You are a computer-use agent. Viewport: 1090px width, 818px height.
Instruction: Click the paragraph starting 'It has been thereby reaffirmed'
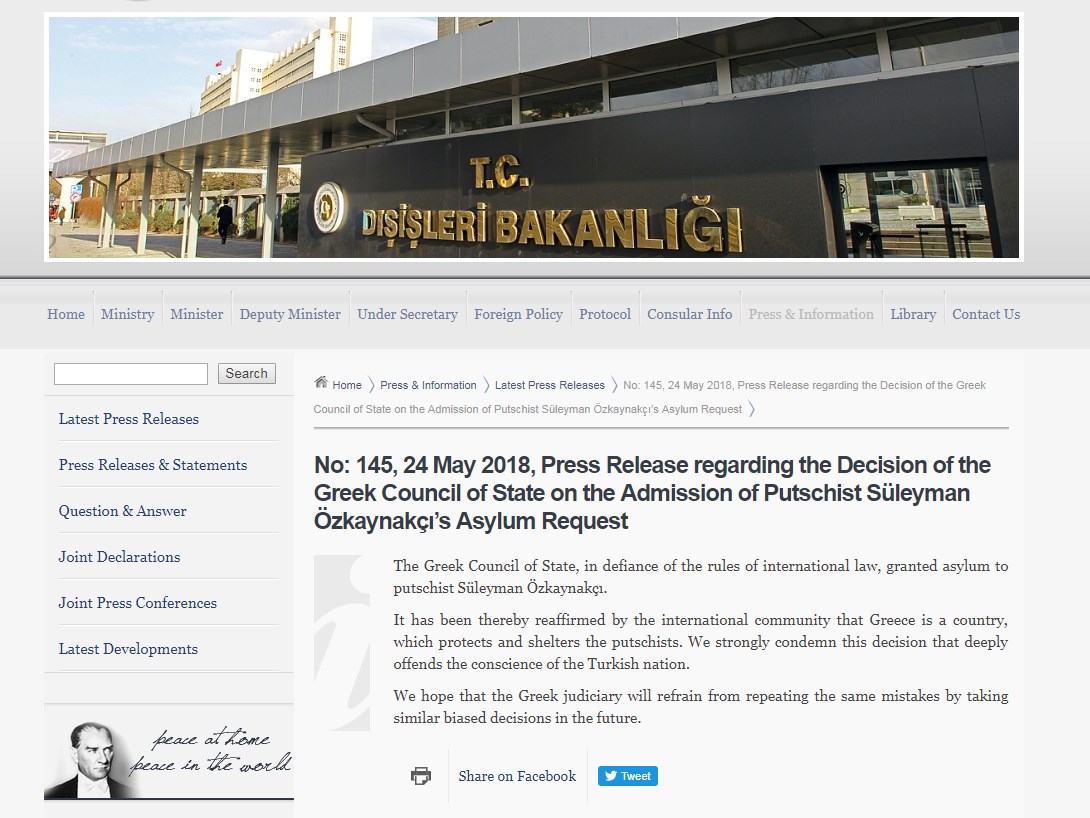point(701,641)
